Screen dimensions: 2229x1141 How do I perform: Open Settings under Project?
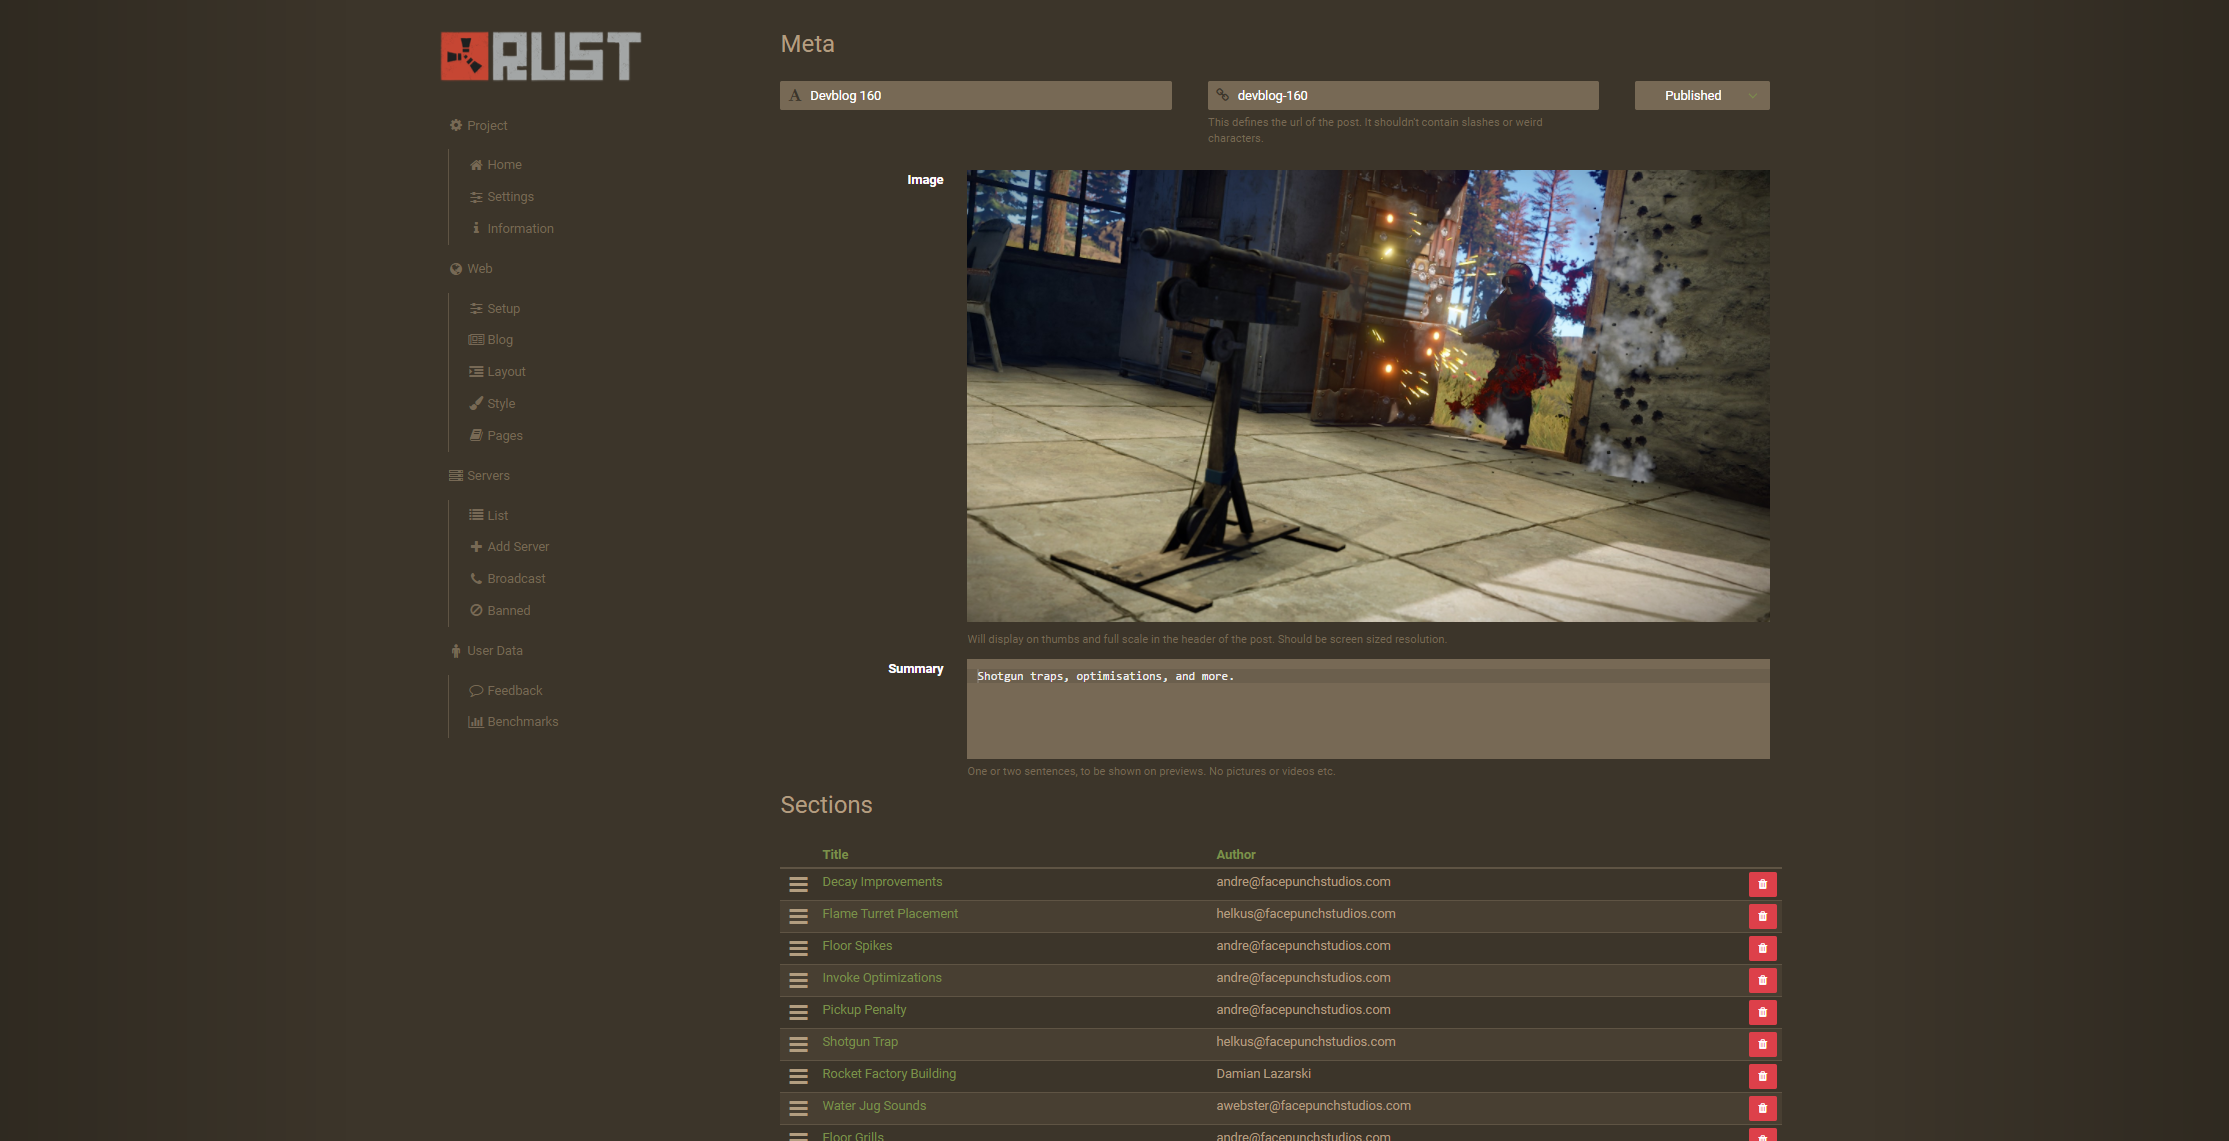[x=501, y=197]
